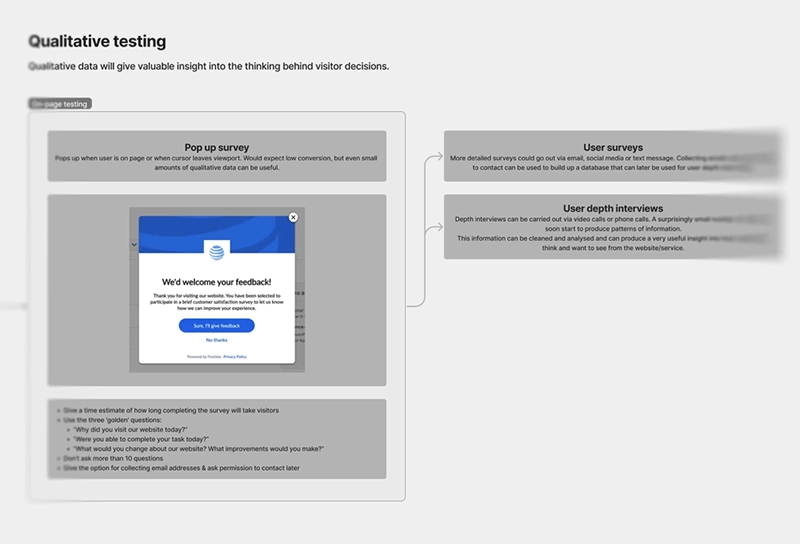This screenshot has height=544, width=800.
Task: Click the bullet about giving a time estimate
Action: click(x=171, y=410)
